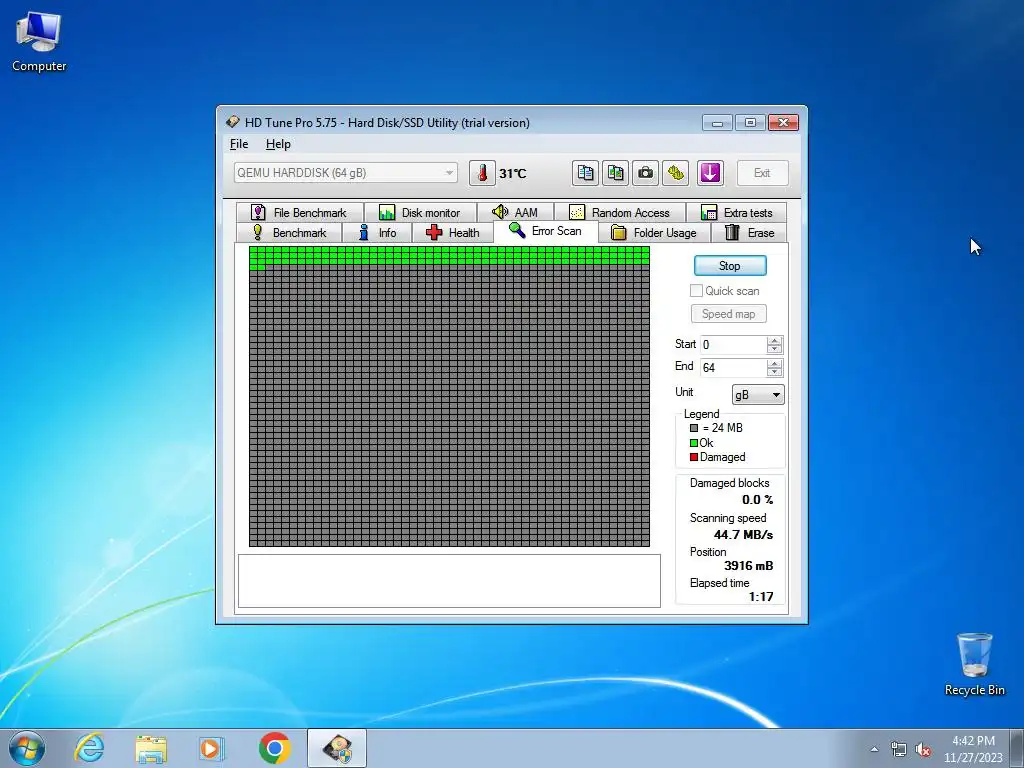The height and width of the screenshot is (768, 1024).
Task: Open the Erase tab
Action: pos(749,232)
